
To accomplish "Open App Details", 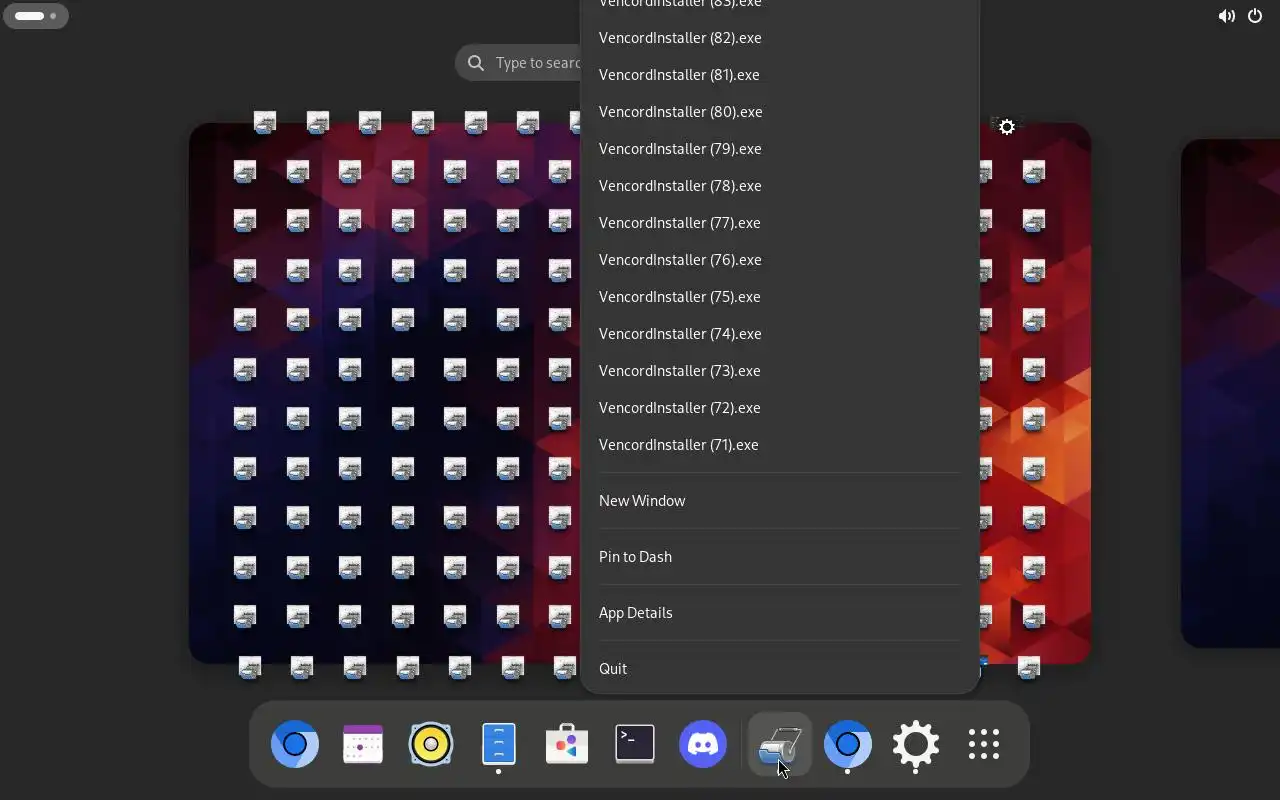I will point(779,613).
